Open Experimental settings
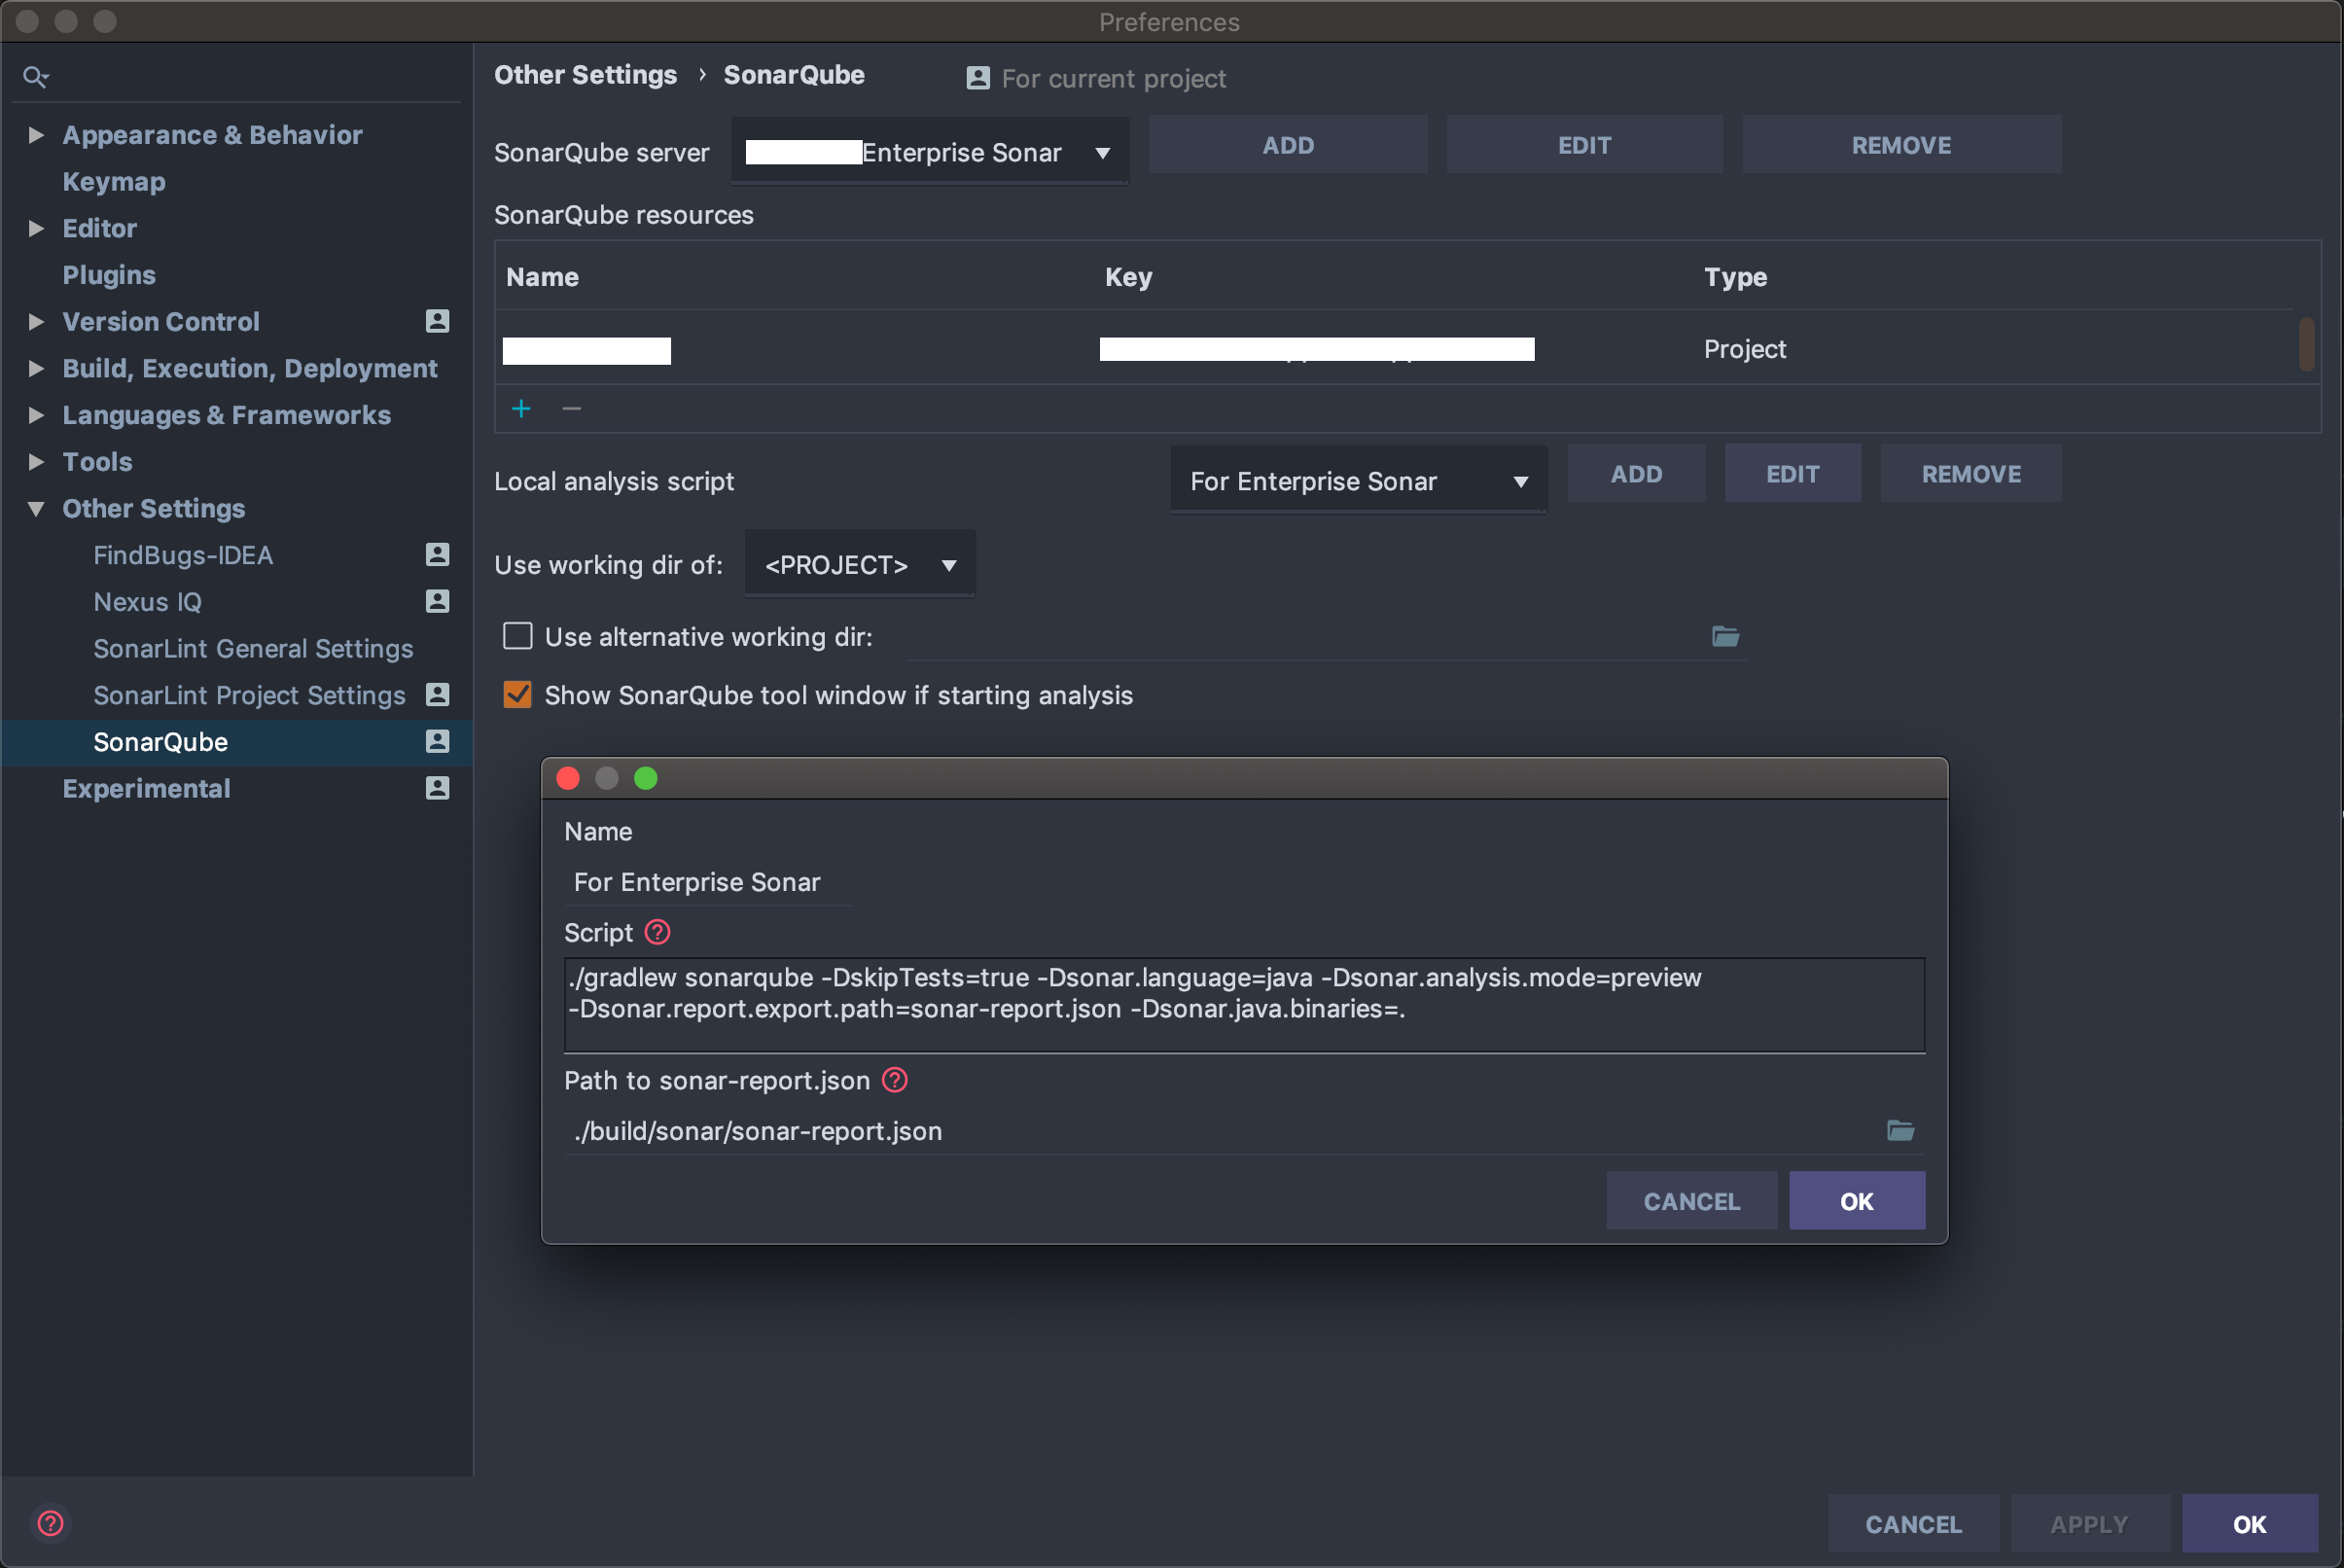2344x1568 pixels. (x=146, y=788)
